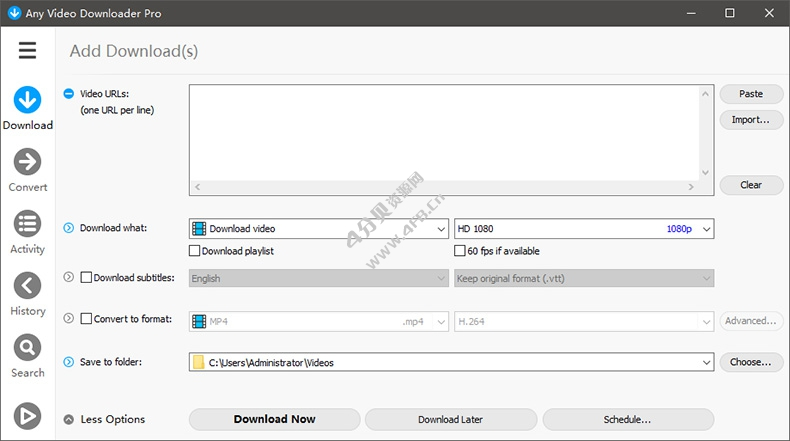
Task: Select the Download sidebar icon
Action: click(27, 100)
